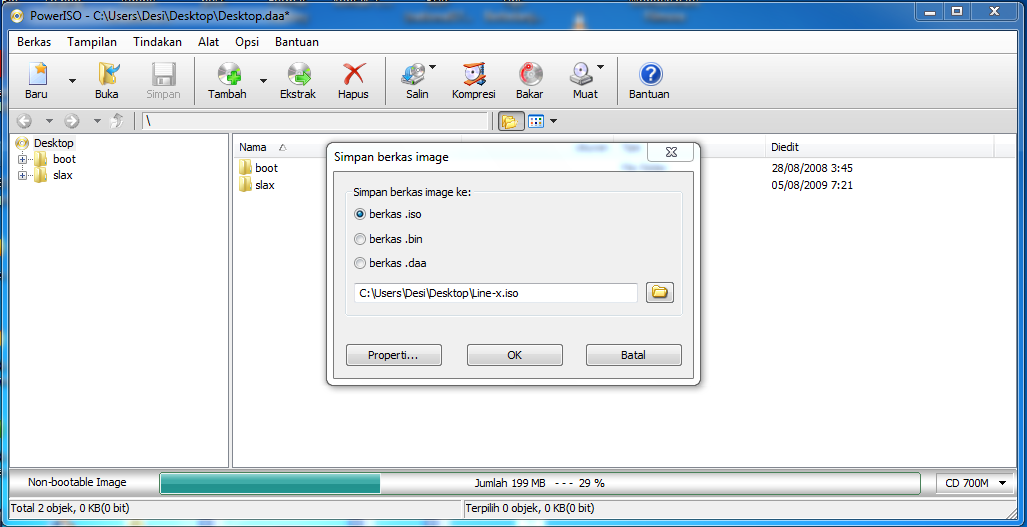This screenshot has height=527, width=1027.
Task: Open the Tampilan menu
Action: tap(92, 42)
